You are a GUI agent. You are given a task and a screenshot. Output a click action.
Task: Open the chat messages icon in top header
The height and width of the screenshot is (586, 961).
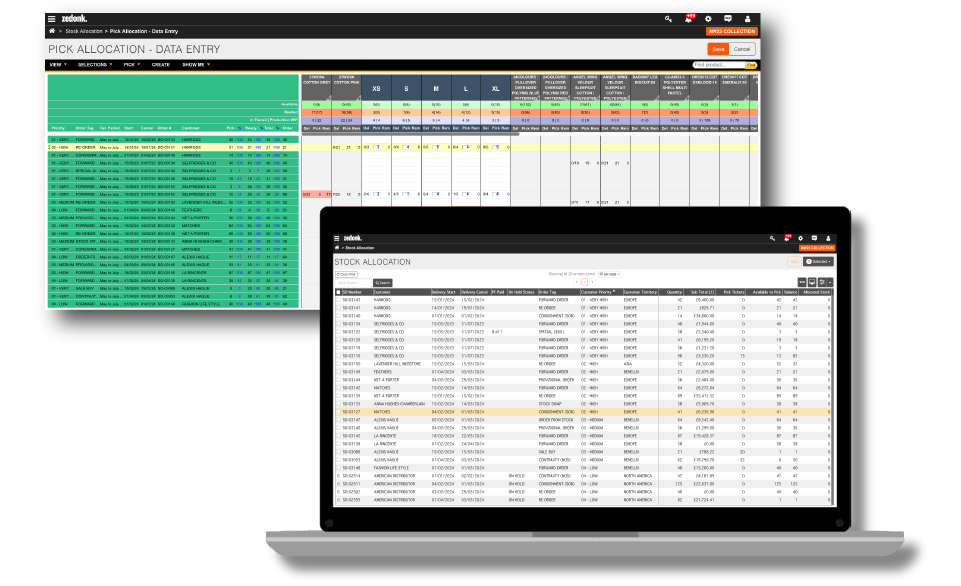click(x=728, y=19)
